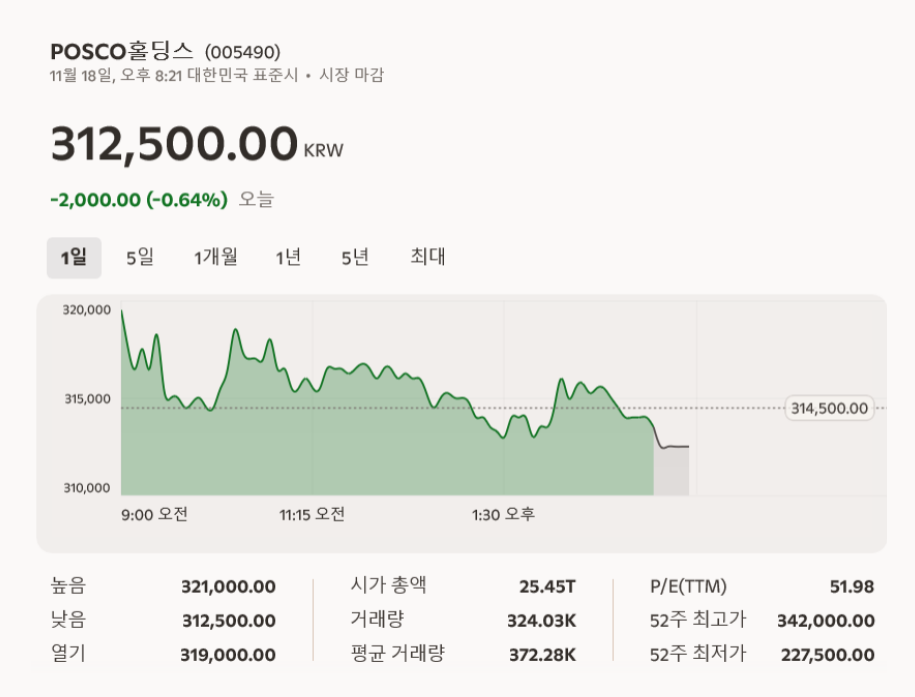Show the 1년 chart view
This screenshot has height=697, width=915.
coord(288,257)
